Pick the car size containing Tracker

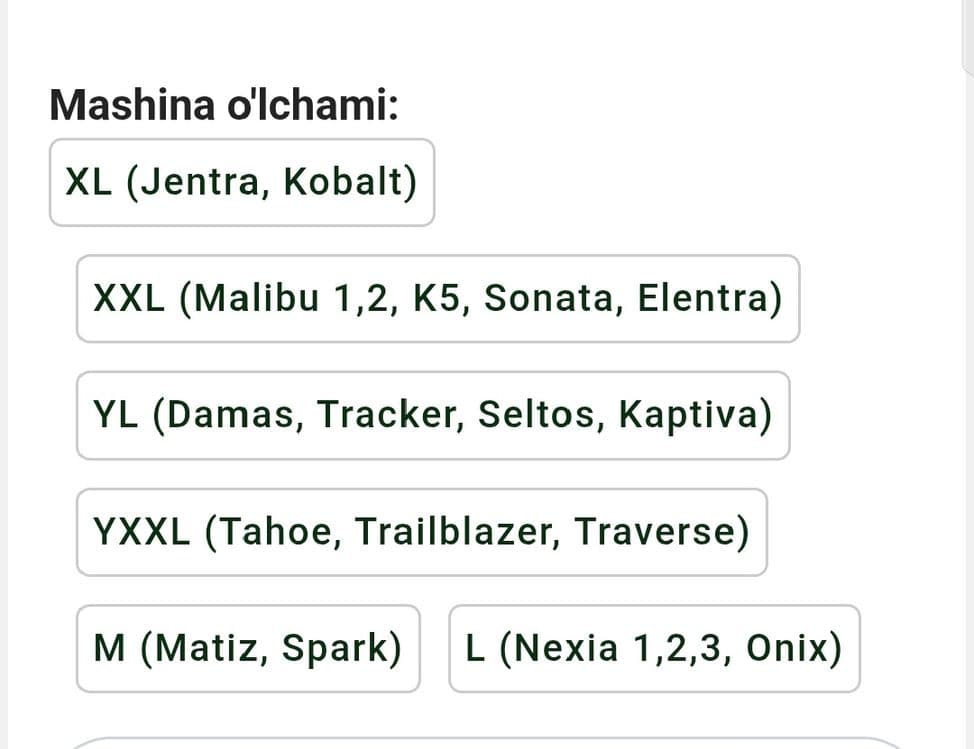433,415
